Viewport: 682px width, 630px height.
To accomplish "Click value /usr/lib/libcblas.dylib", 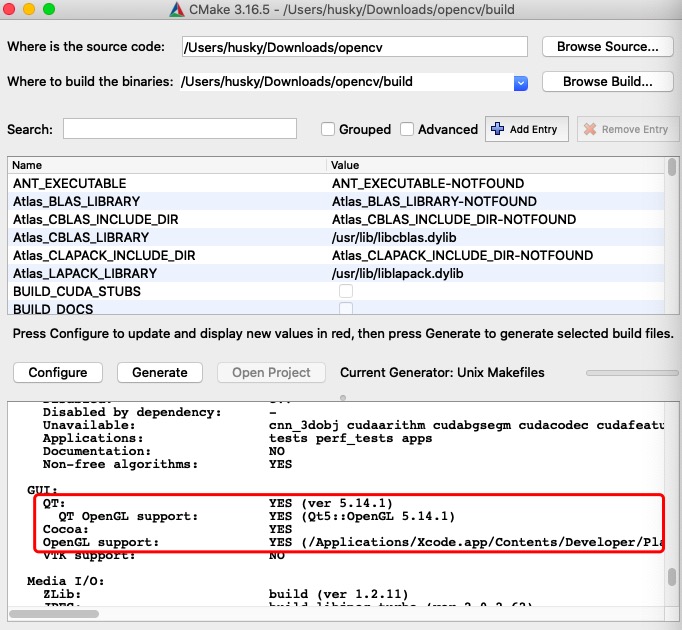I will point(394,238).
